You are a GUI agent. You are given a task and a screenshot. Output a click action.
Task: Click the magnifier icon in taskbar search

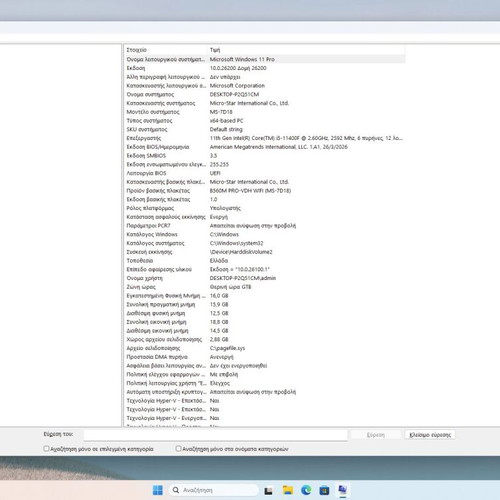pos(175,490)
